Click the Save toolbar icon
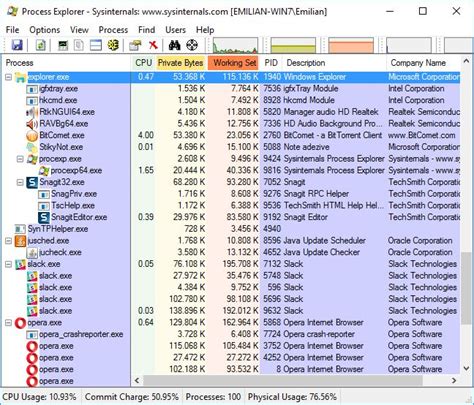The width and height of the screenshot is (474, 405). tap(17, 45)
